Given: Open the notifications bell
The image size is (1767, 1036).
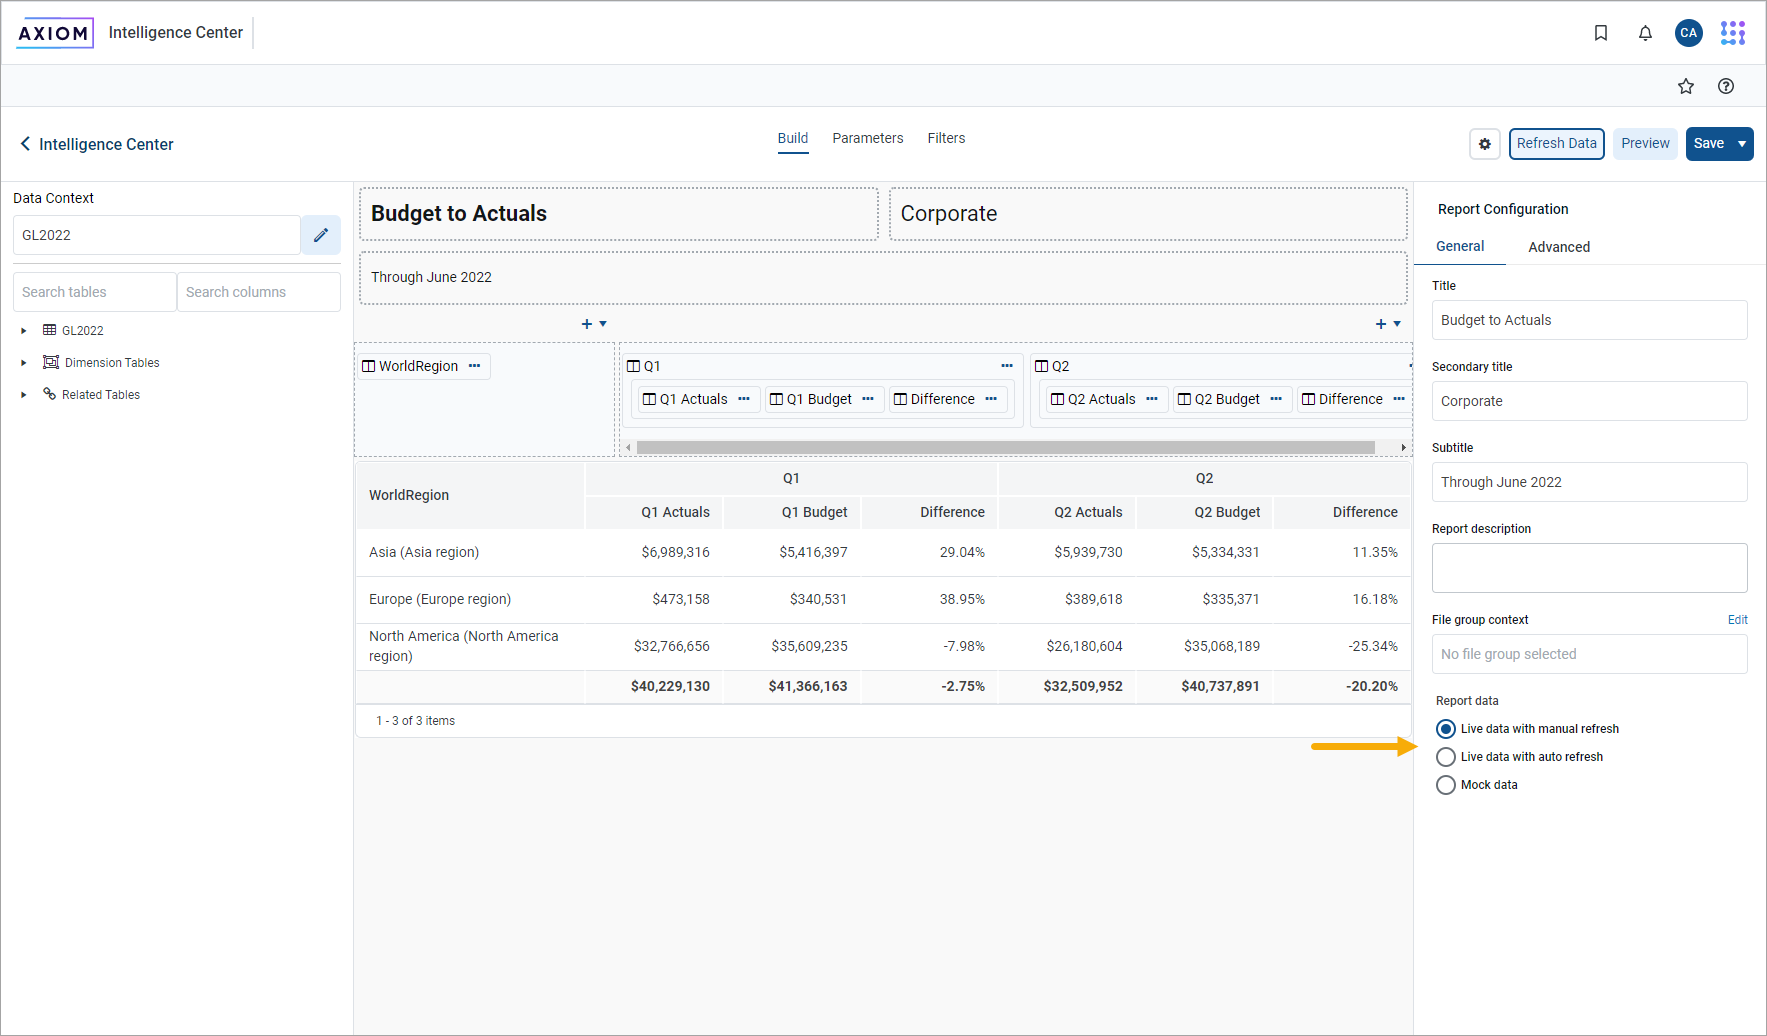Looking at the screenshot, I should click(1645, 33).
